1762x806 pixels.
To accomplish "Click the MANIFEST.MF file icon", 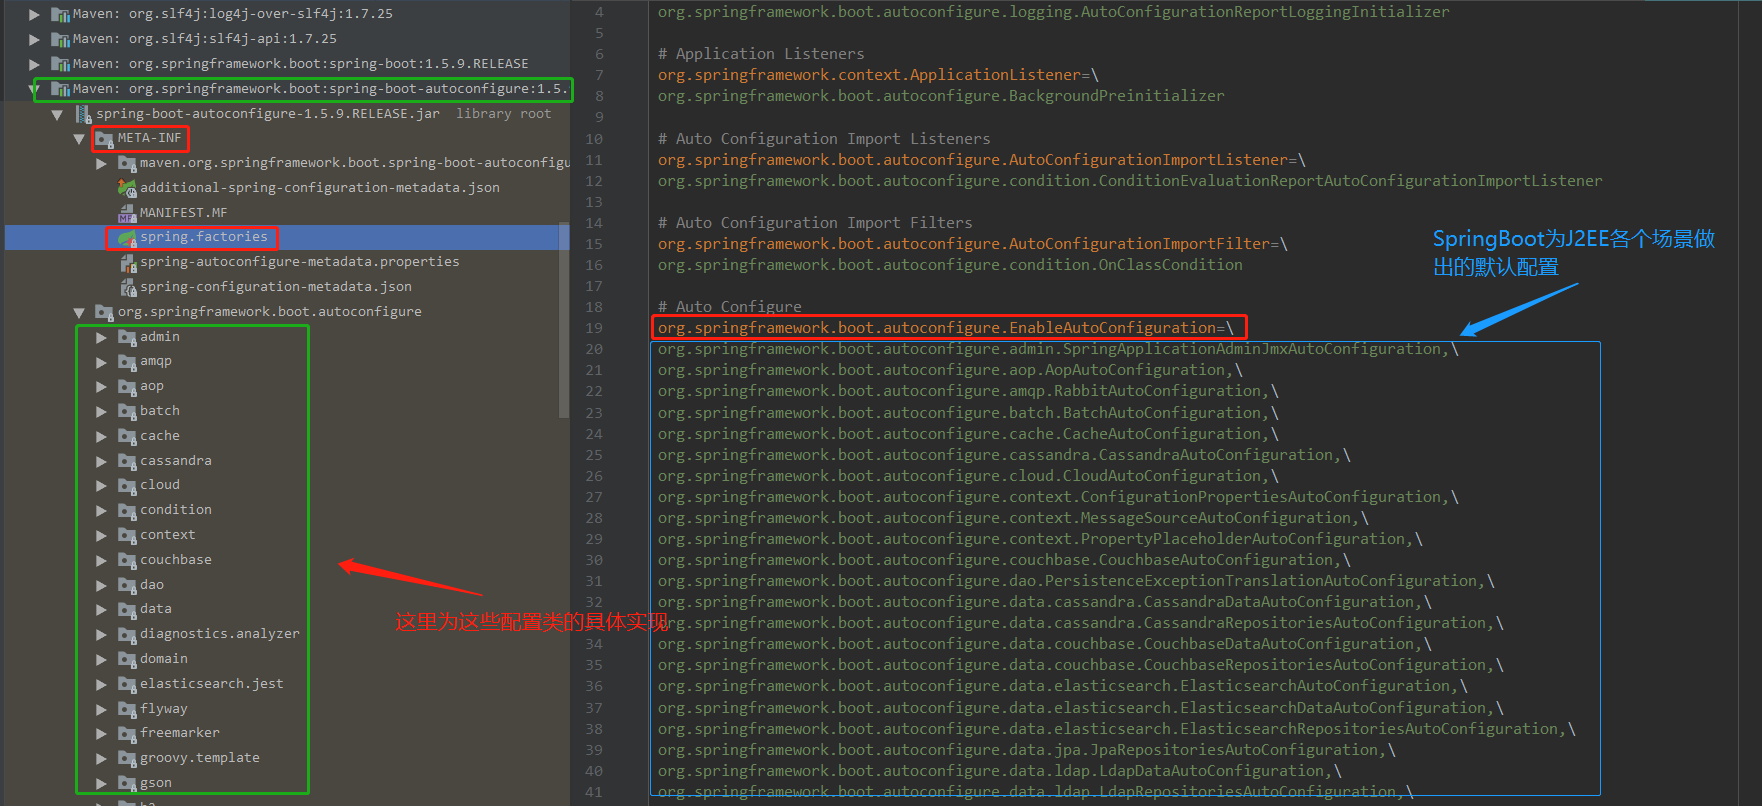I will (127, 213).
